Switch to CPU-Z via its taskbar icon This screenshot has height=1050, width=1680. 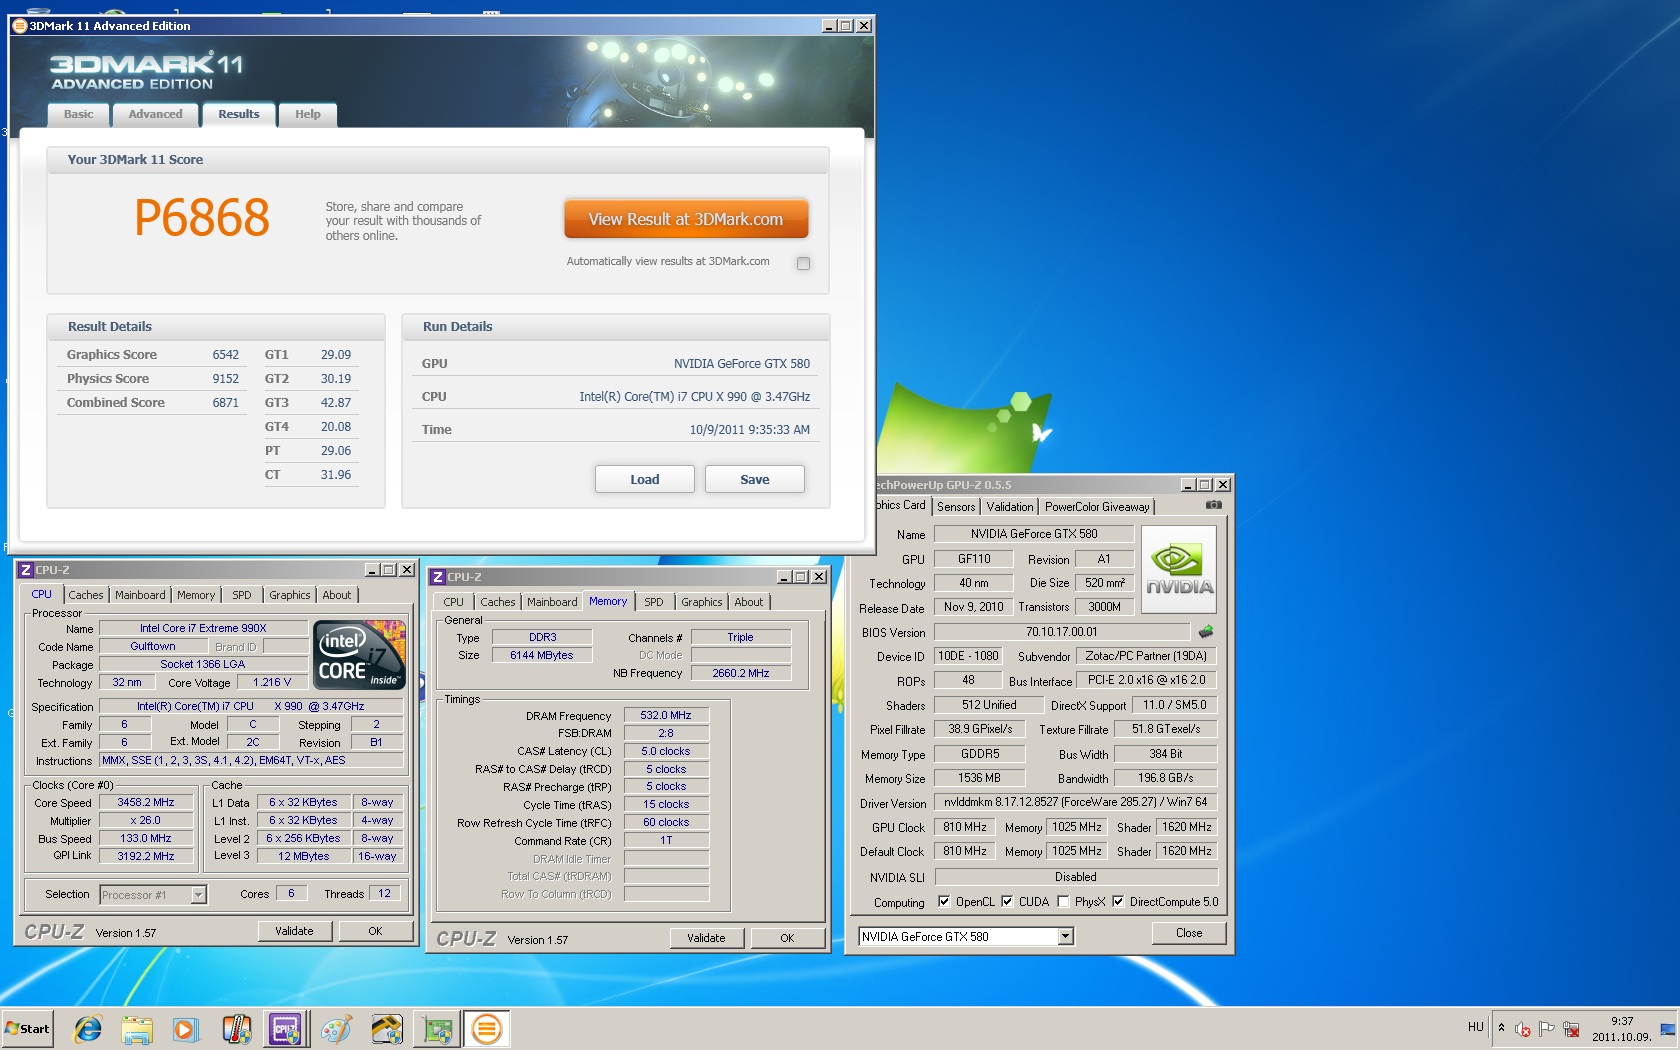(x=285, y=1029)
